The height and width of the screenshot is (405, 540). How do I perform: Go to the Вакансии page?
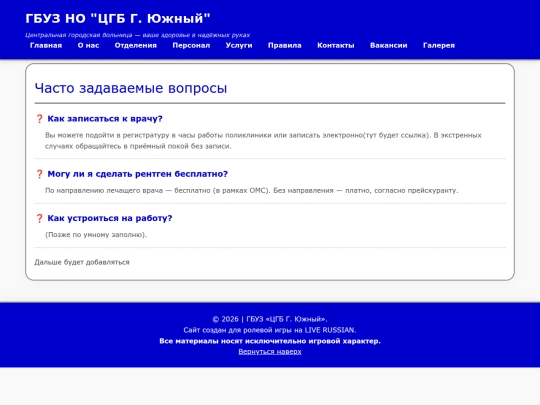pyautogui.click(x=389, y=45)
